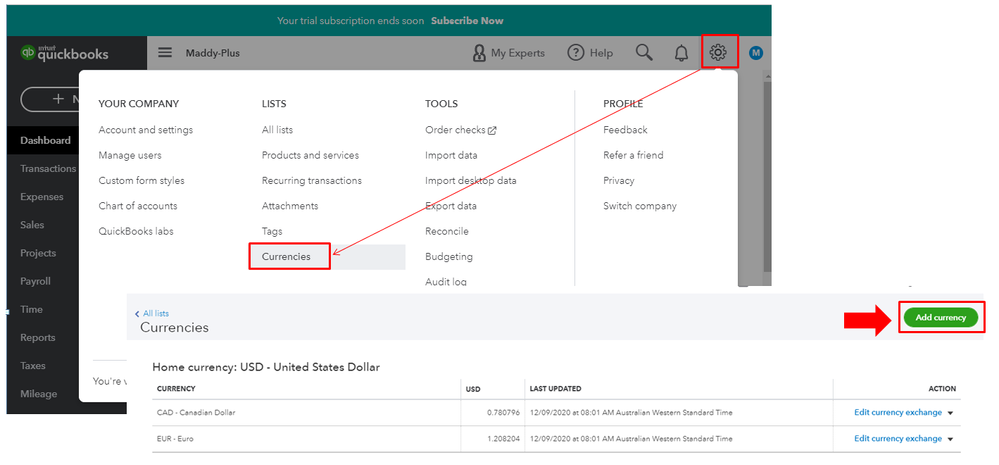Toggle the hamburger navigation menu
Viewport: 999px width, 465px height.
(165, 53)
